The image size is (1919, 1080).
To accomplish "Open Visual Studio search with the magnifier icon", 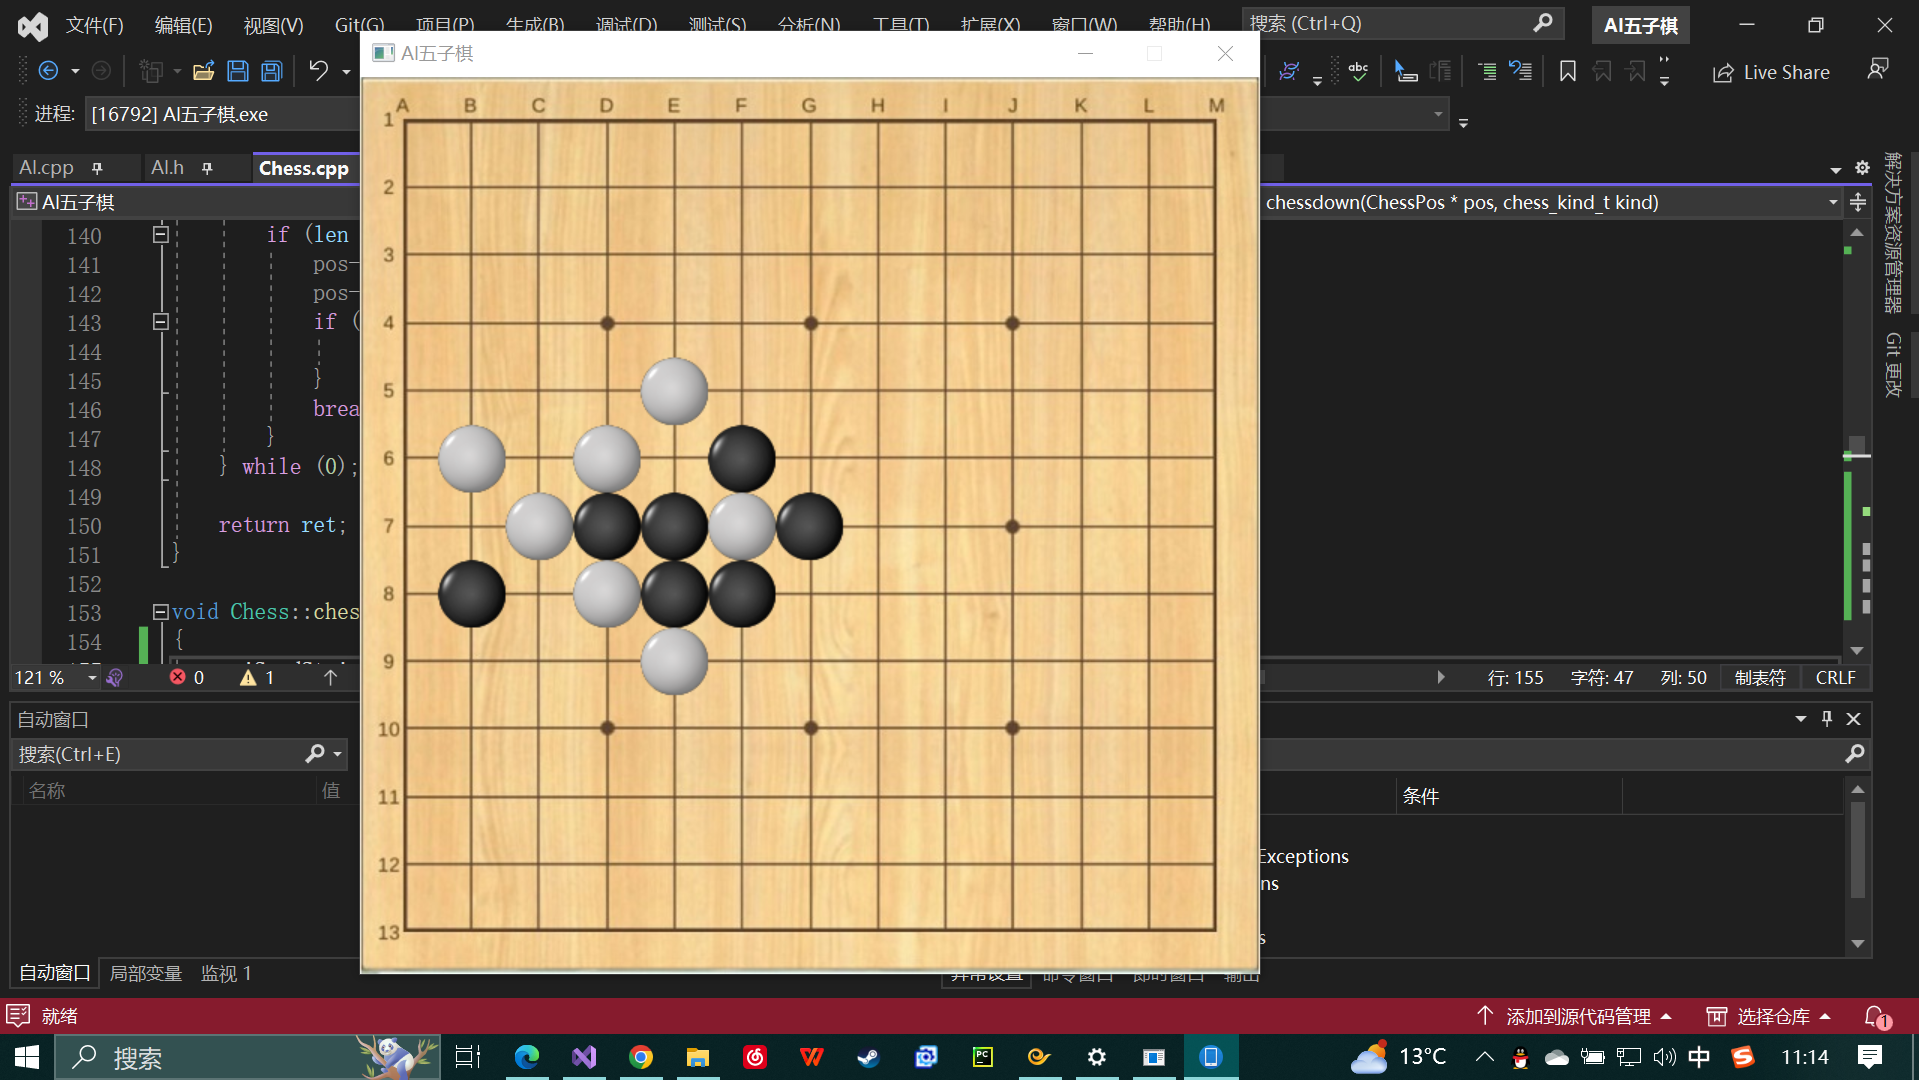I will [x=1543, y=22].
